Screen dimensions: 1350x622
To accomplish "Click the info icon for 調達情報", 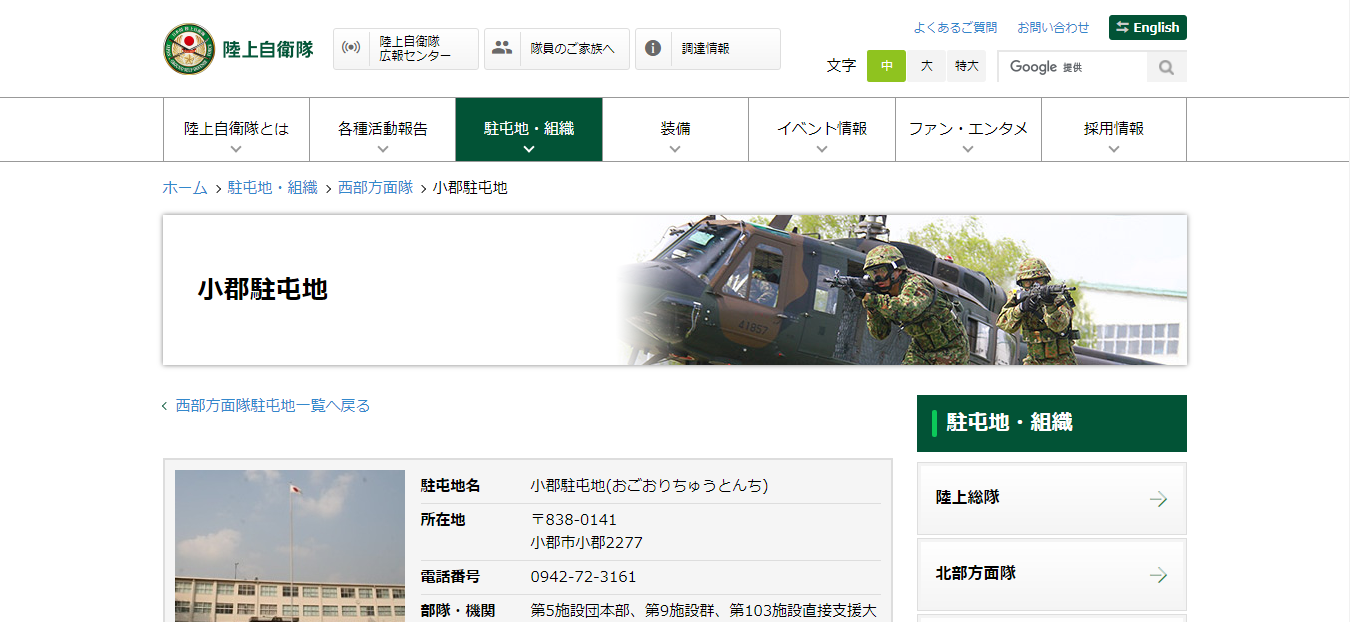I will click(653, 48).
